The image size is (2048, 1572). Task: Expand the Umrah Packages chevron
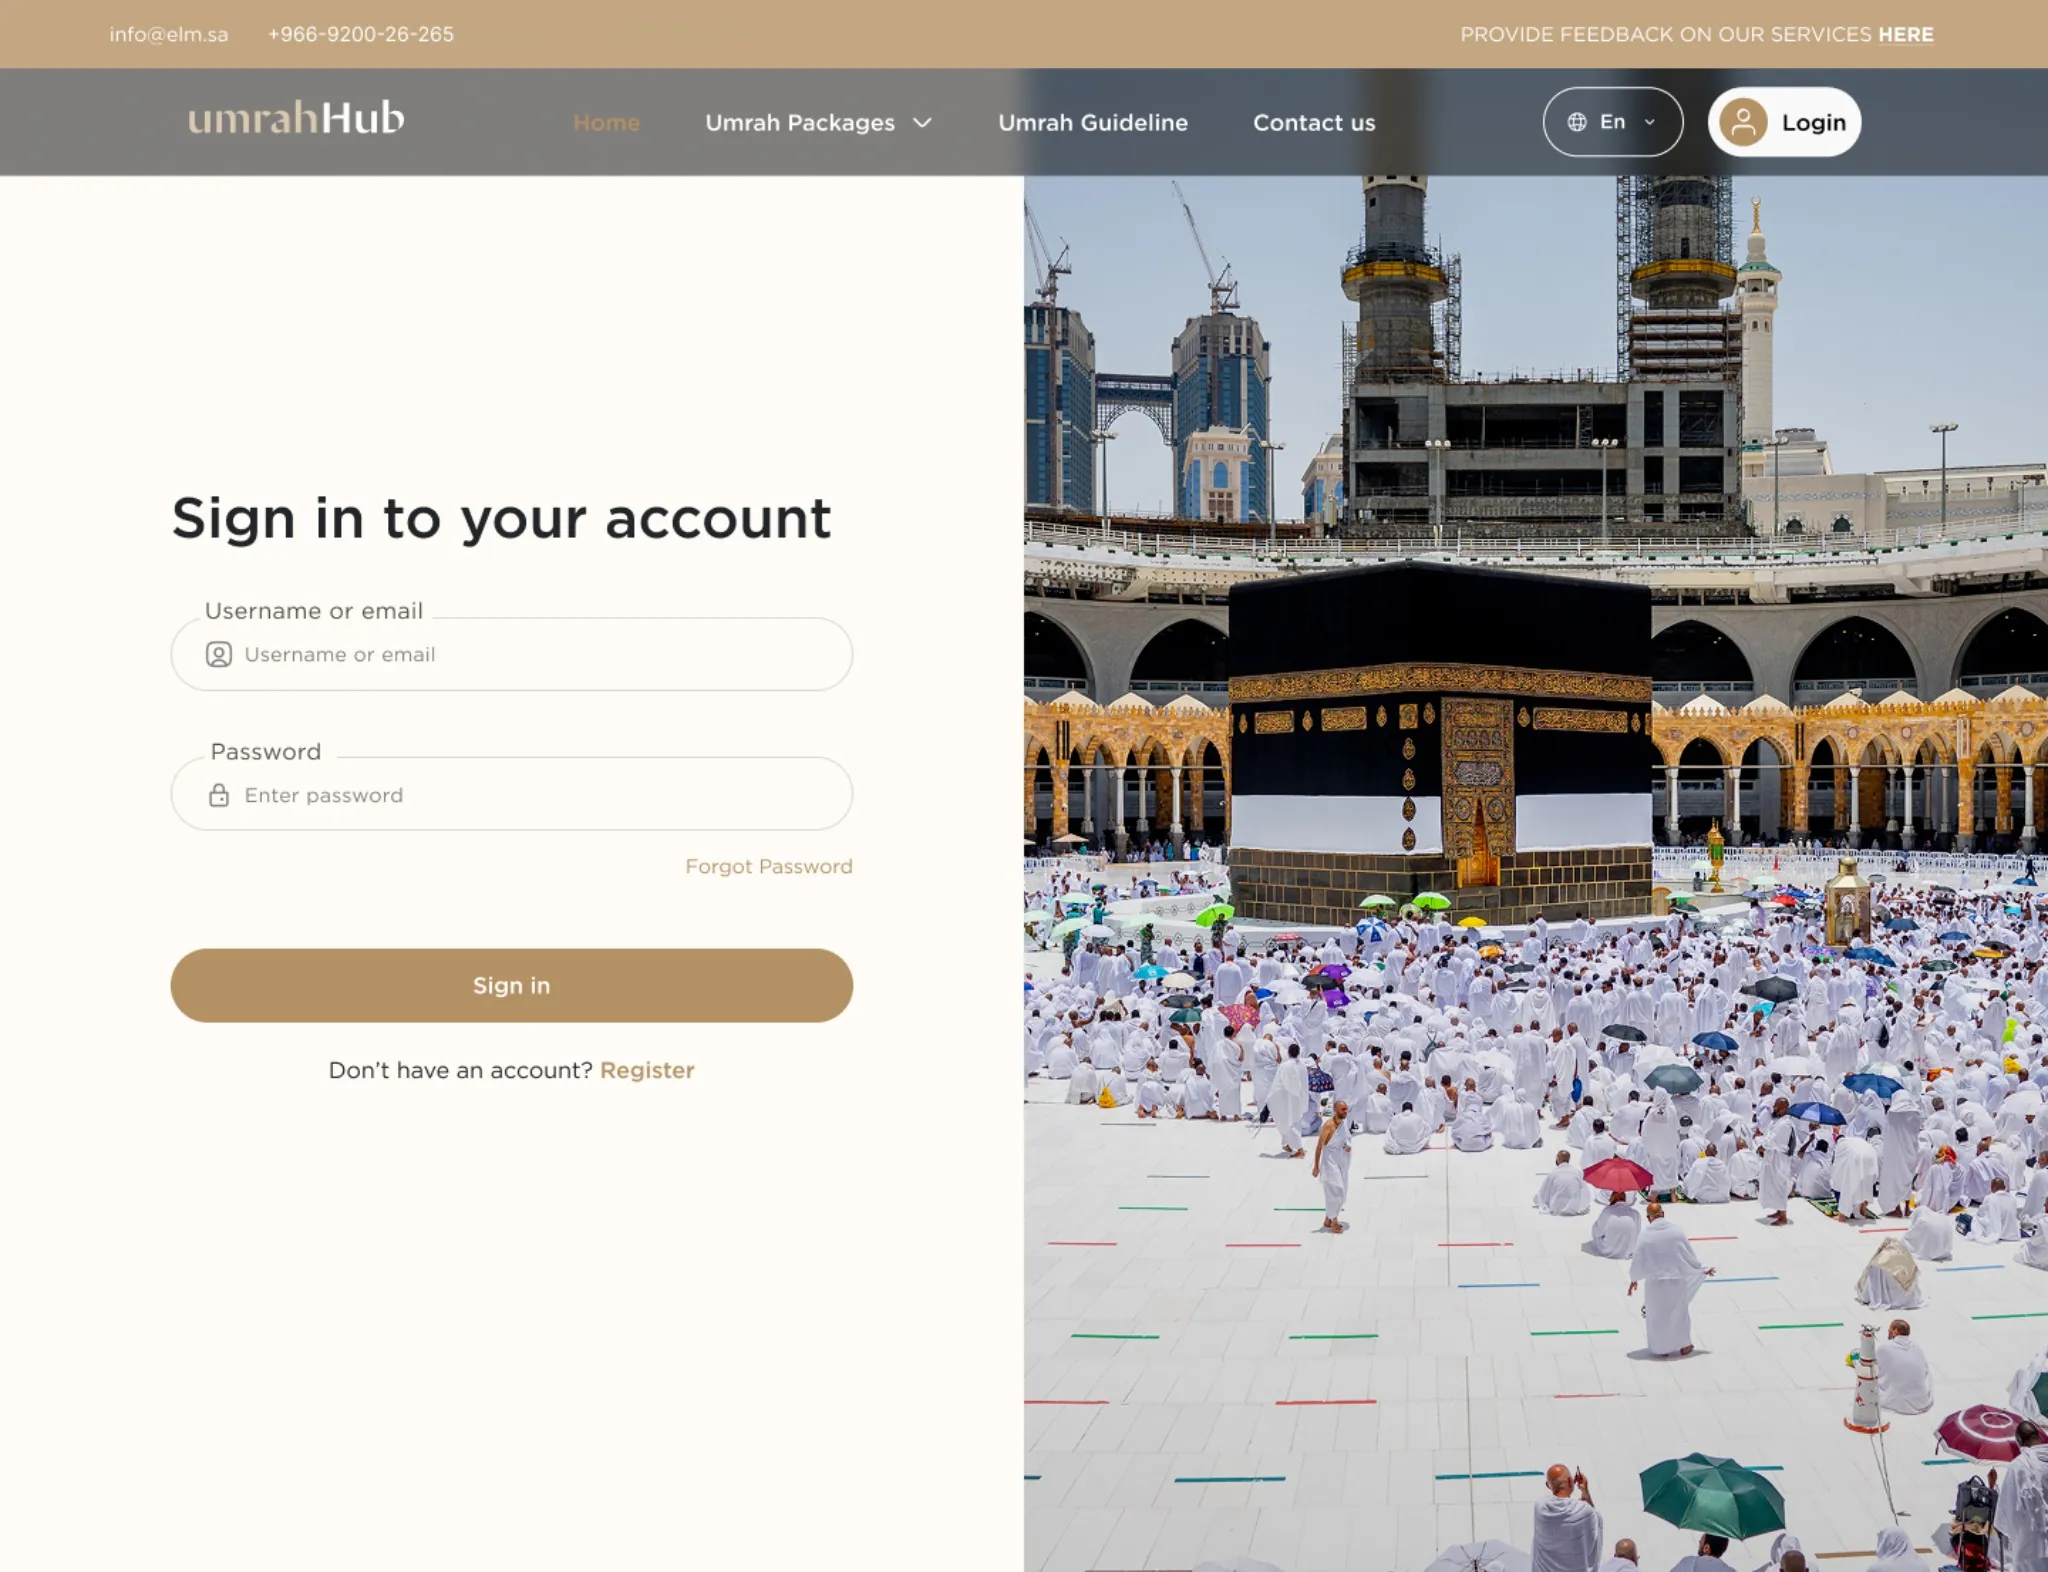point(922,123)
